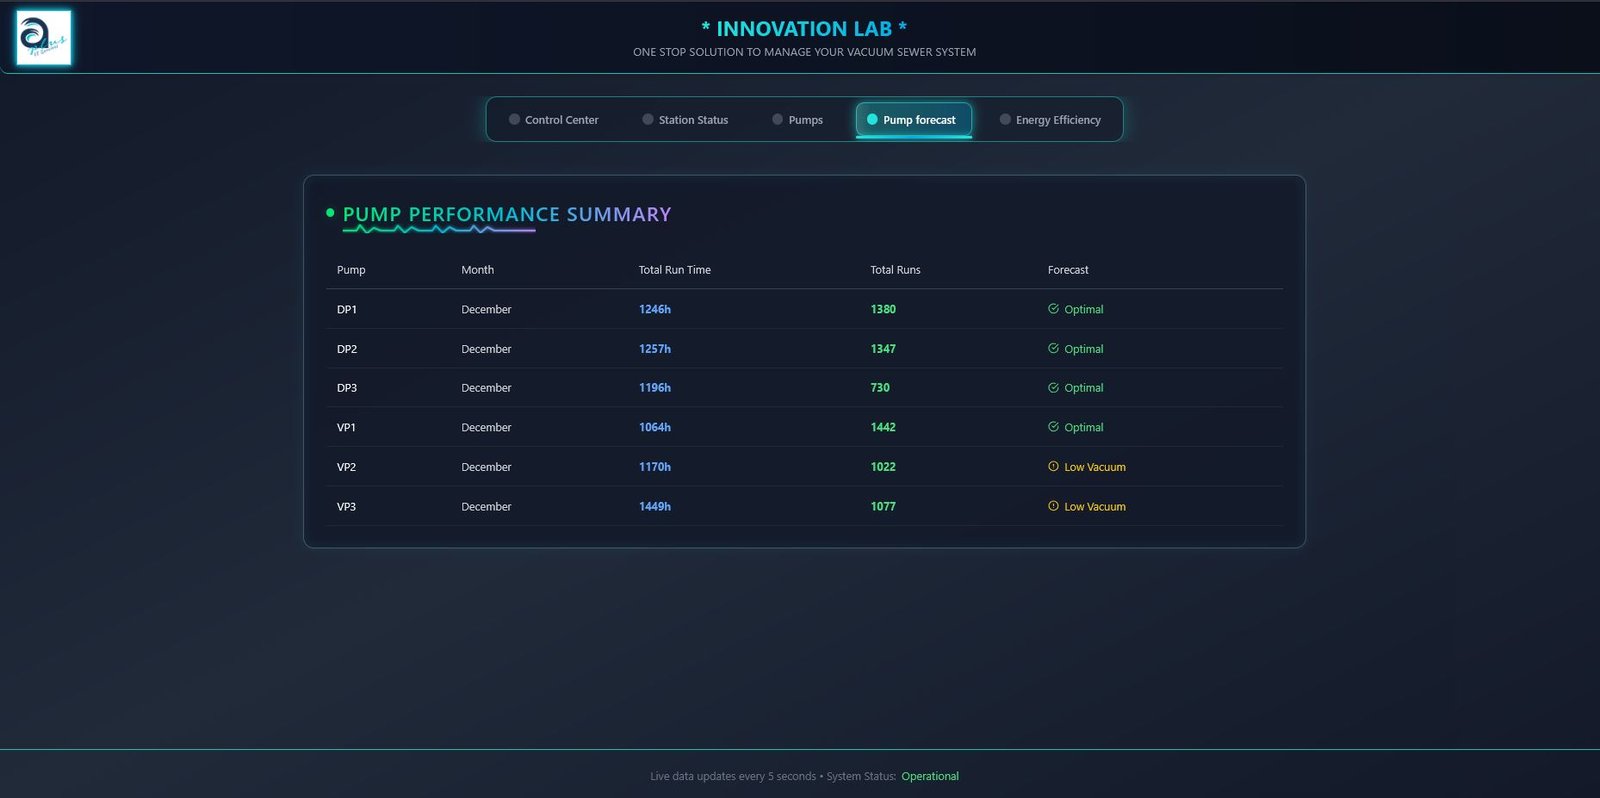Click the 1449h run time value
Screen dimensions: 1600x798
pyautogui.click(x=655, y=507)
